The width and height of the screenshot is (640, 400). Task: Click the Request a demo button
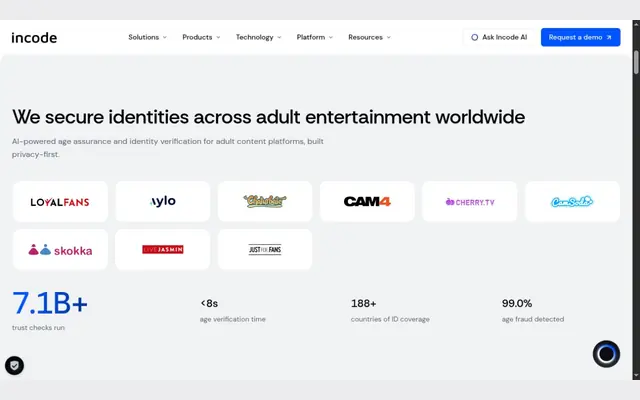pyautogui.click(x=580, y=37)
